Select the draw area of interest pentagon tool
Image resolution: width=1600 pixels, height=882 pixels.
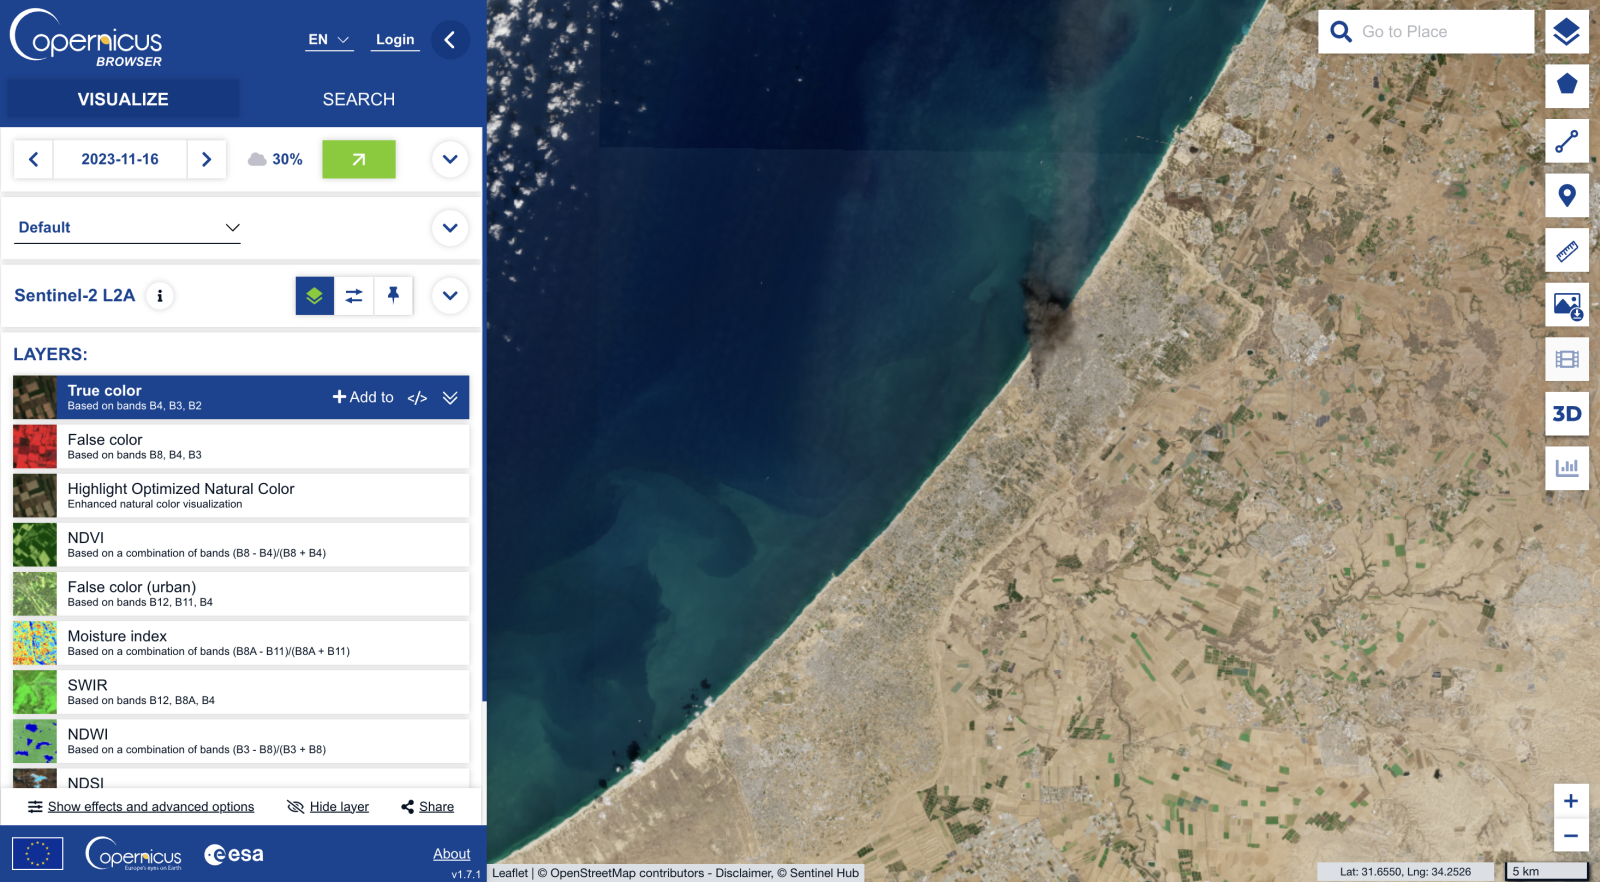(x=1566, y=85)
